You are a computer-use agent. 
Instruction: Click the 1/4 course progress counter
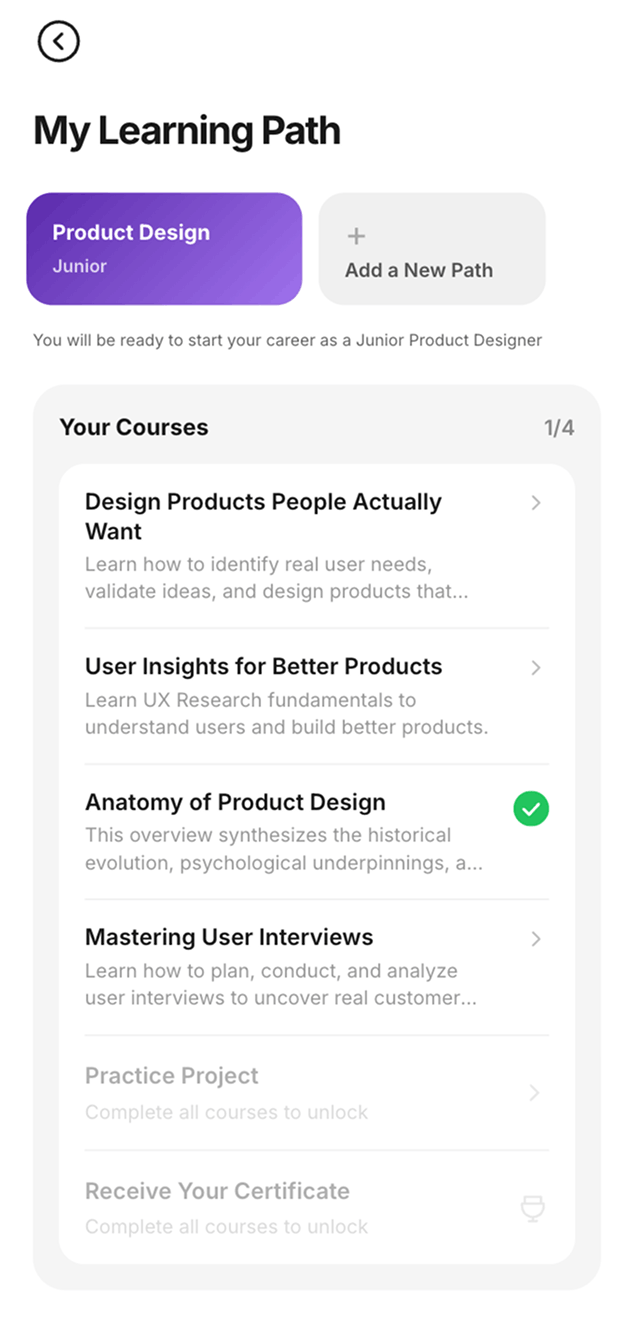(x=559, y=428)
